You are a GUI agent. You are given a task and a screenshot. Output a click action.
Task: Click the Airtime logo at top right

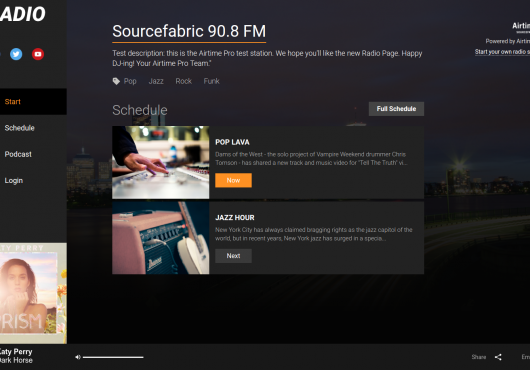521,27
